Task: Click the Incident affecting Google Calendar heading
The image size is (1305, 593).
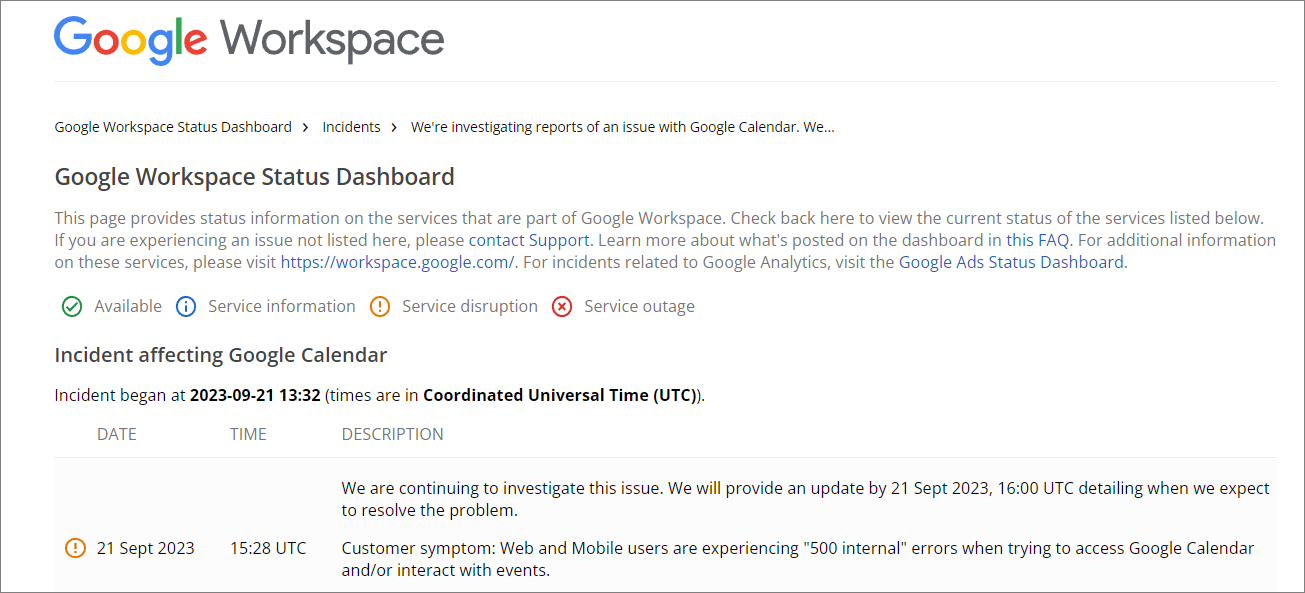Action: (x=220, y=355)
